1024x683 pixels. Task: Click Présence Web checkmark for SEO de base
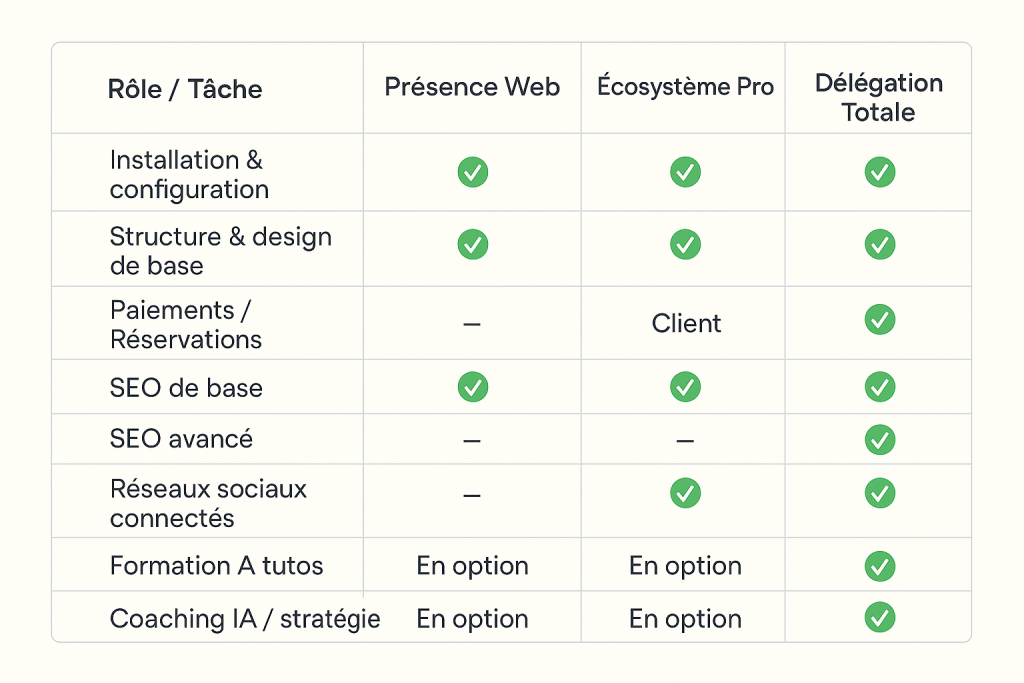[473, 387]
